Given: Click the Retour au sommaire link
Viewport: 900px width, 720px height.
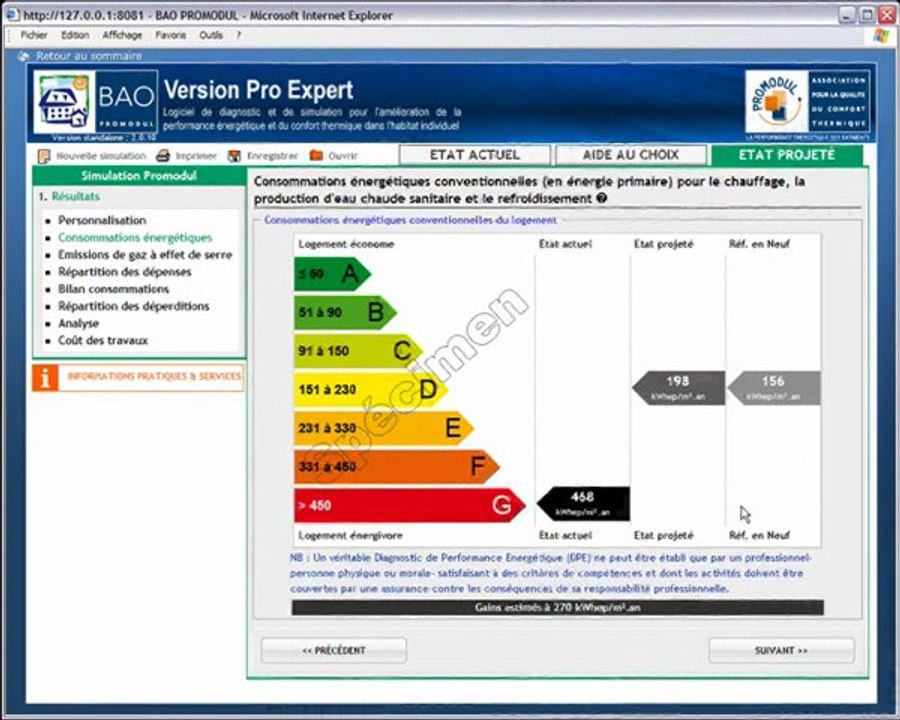Looking at the screenshot, I should [89, 56].
